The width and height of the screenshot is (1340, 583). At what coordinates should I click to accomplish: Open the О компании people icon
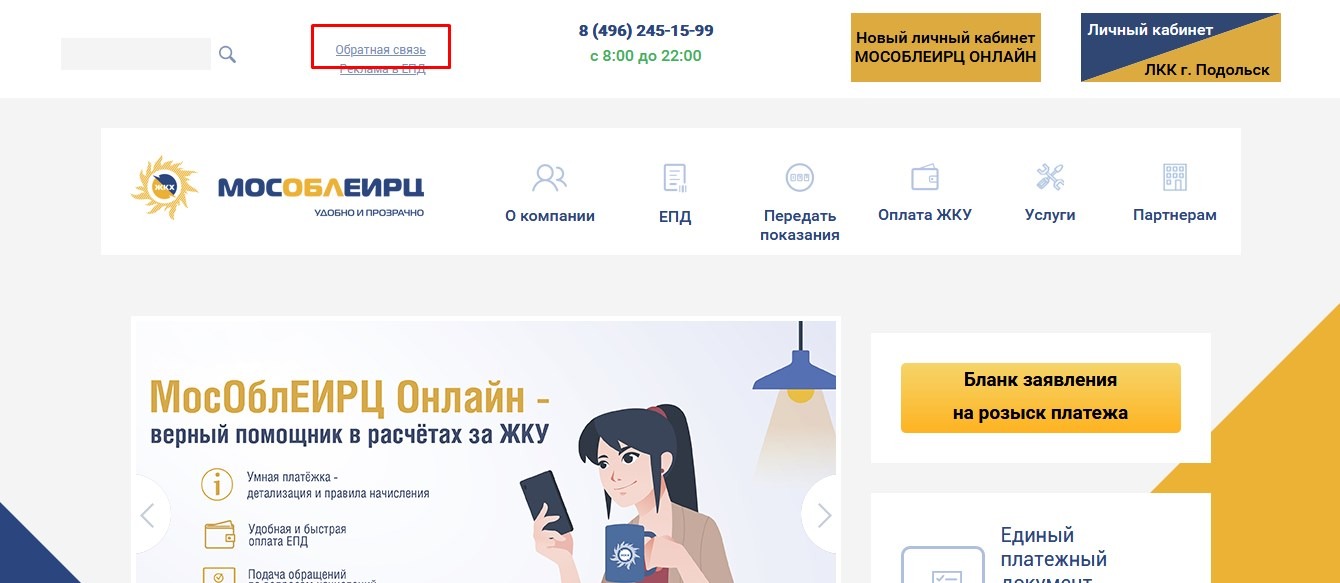(x=549, y=178)
